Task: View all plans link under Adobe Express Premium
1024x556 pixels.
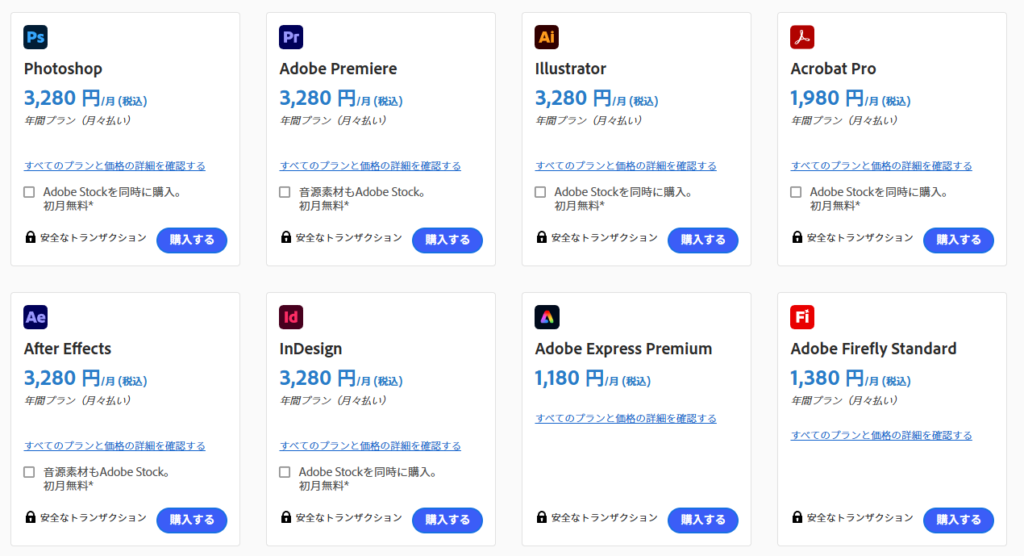Action: [626, 419]
